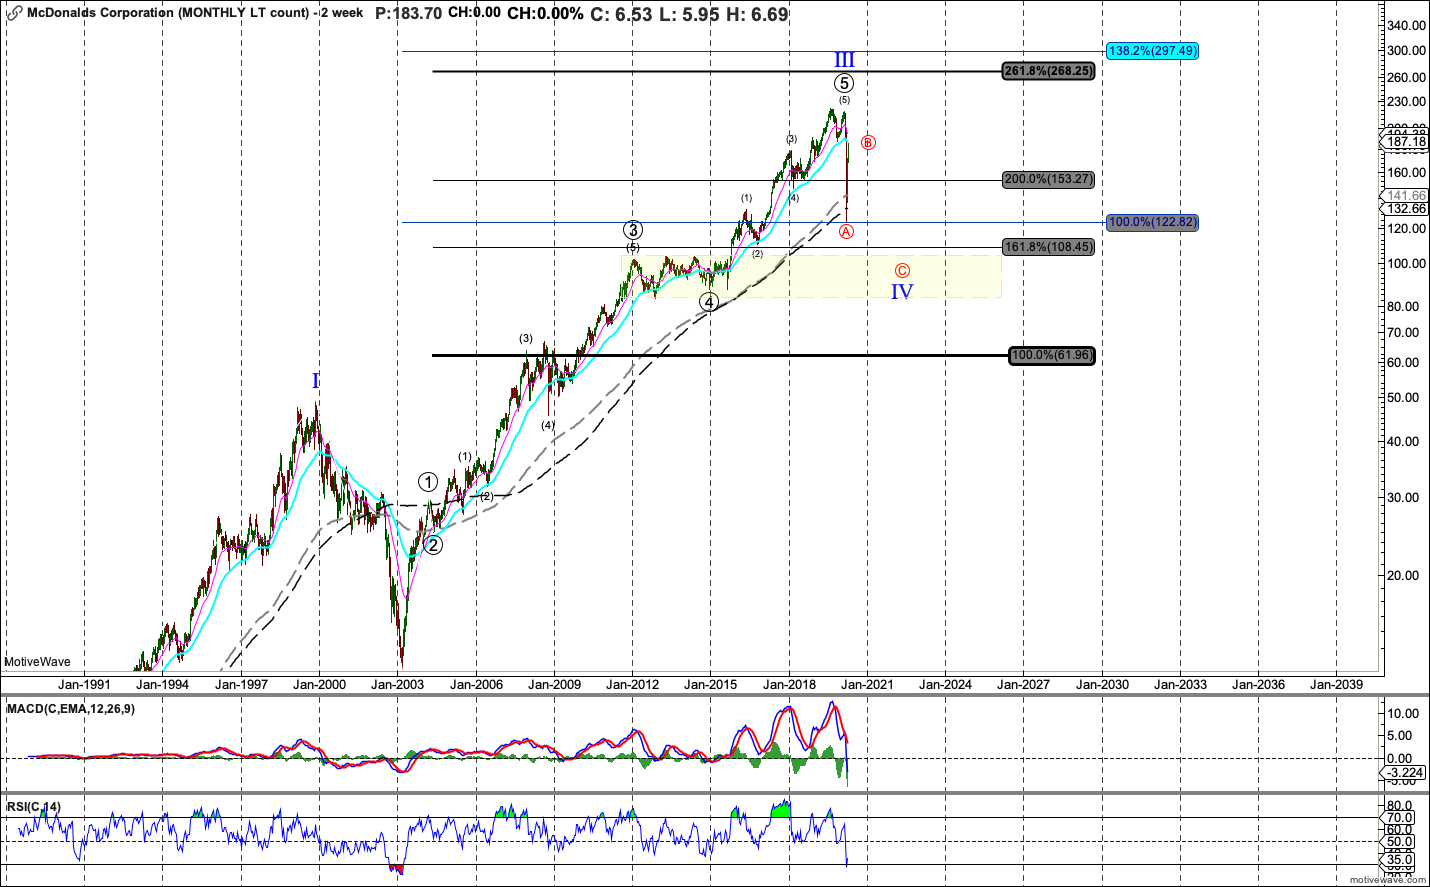
Task: Click the Jan-2009 date axis label
Action: click(x=554, y=685)
